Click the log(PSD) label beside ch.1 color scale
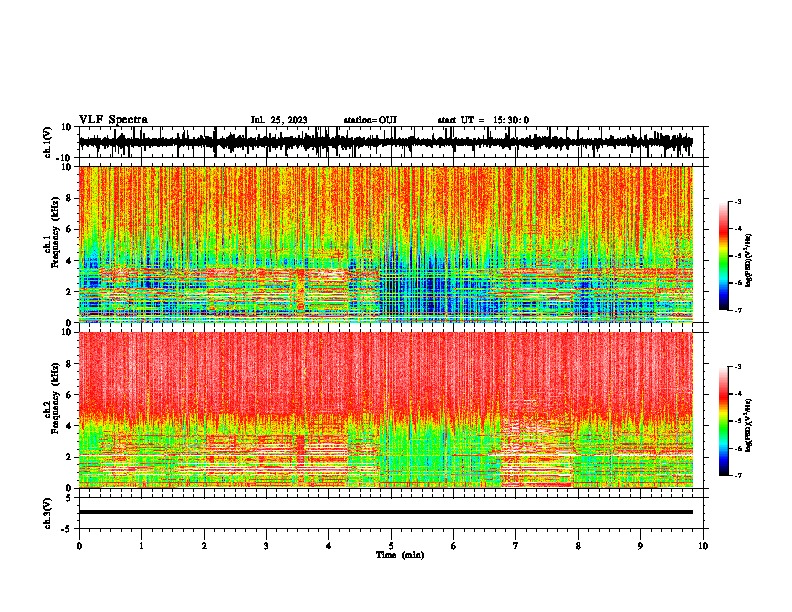Image resolution: width=792 pixels, height=612 pixels. click(749, 260)
